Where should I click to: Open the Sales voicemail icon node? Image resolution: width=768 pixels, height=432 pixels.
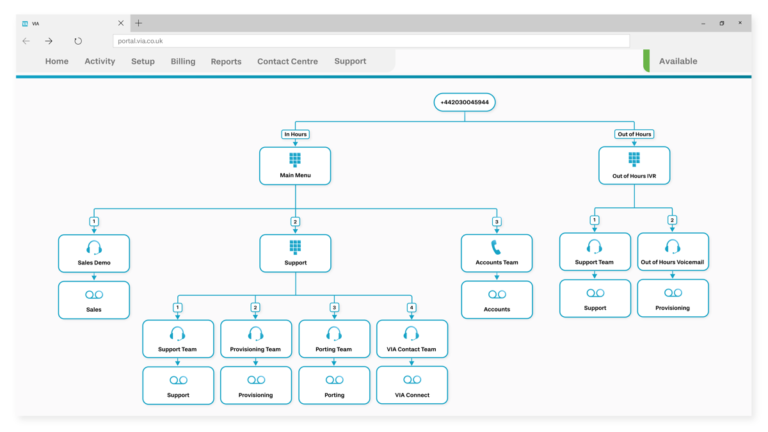coord(94,295)
